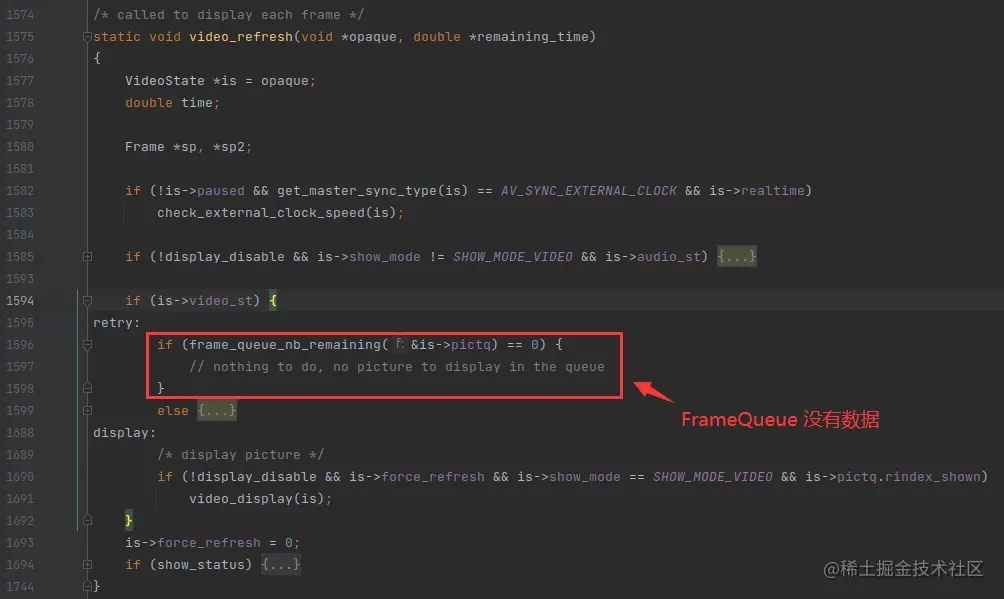Click is->realtime on line 1582

pyautogui.click(x=757, y=191)
